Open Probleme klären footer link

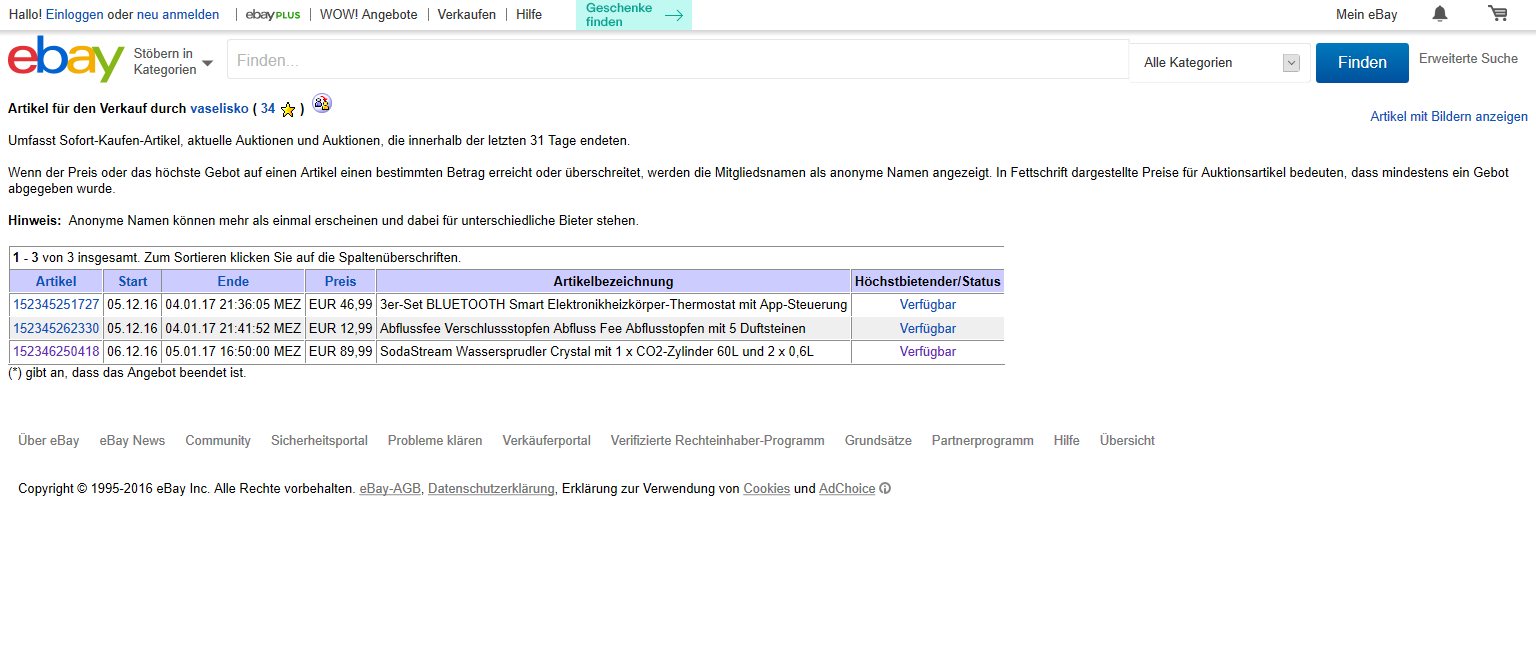(x=435, y=440)
